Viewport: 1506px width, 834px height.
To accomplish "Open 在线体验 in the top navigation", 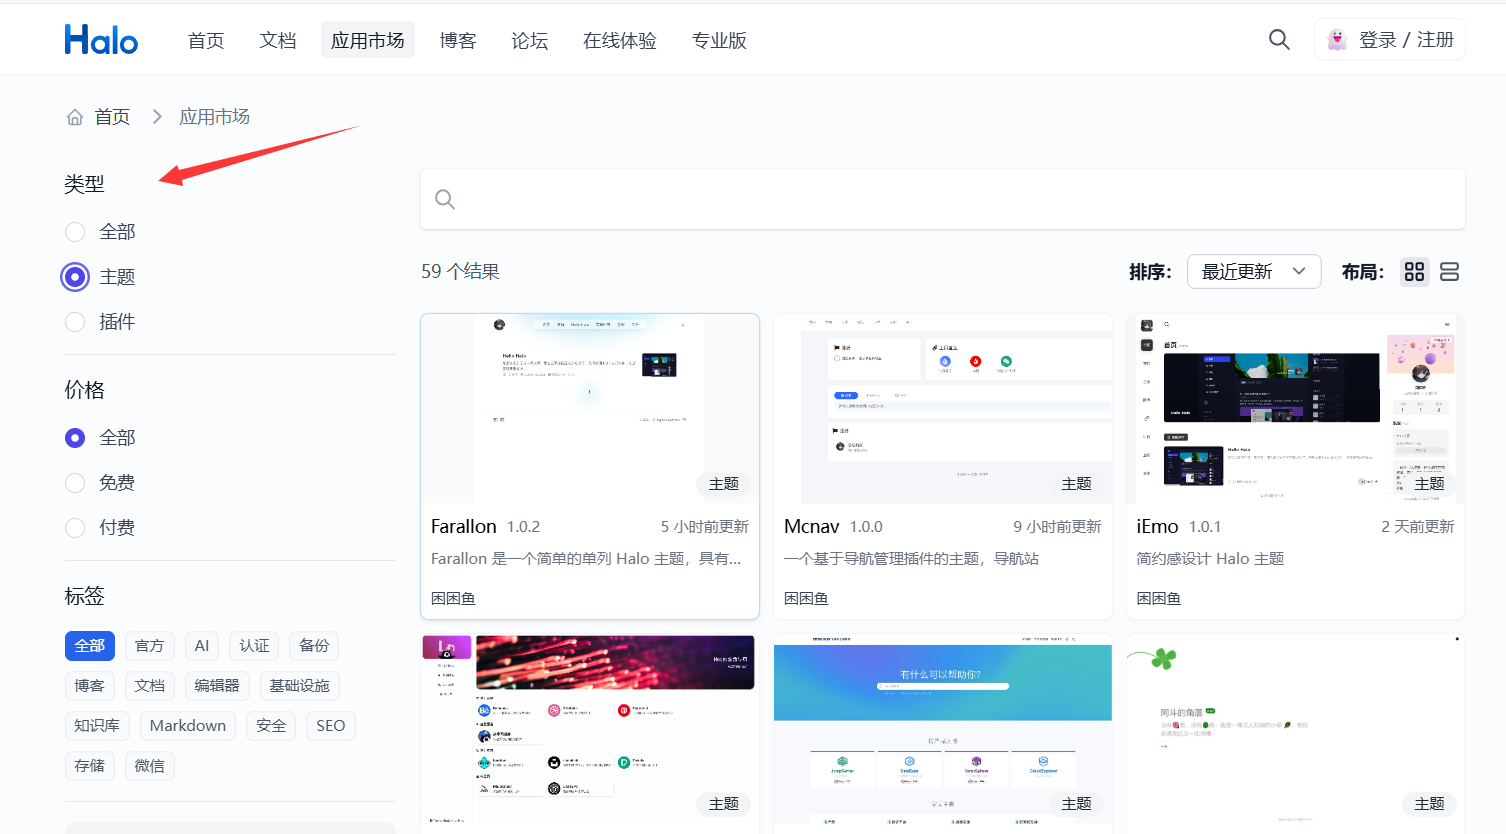I will [x=620, y=40].
